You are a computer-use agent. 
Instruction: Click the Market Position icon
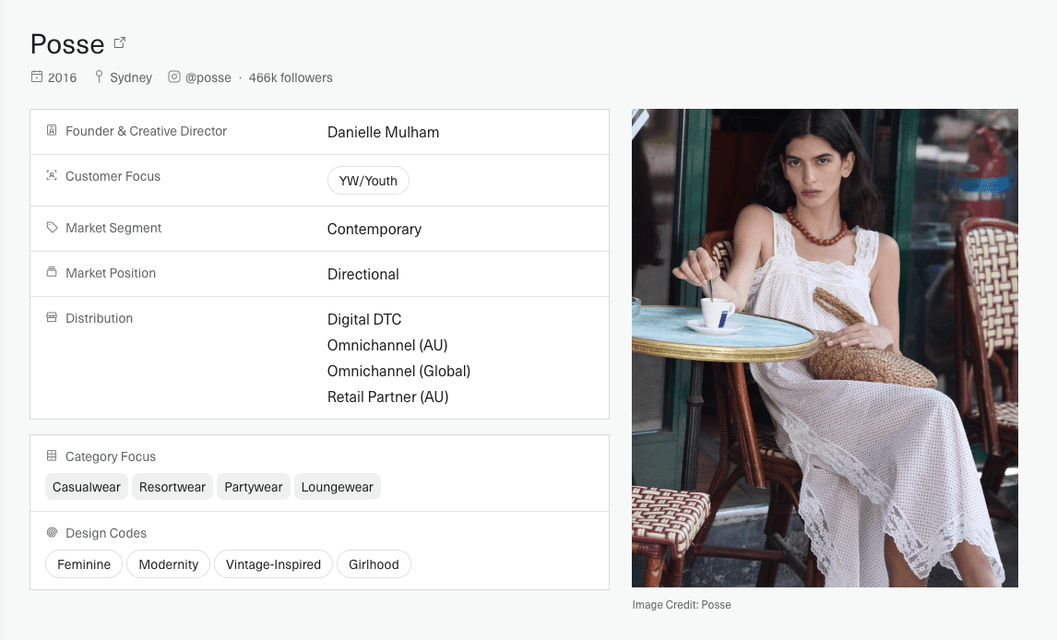(52, 273)
